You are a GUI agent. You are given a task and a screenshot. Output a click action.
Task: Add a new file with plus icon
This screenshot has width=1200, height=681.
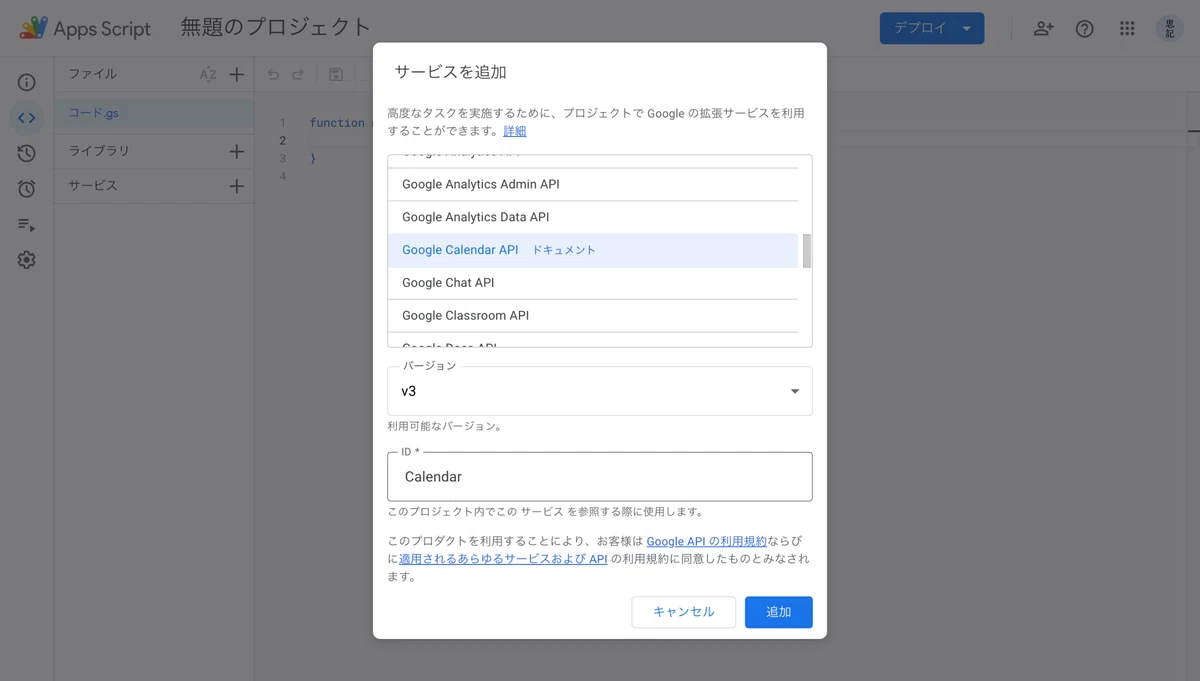pos(237,74)
